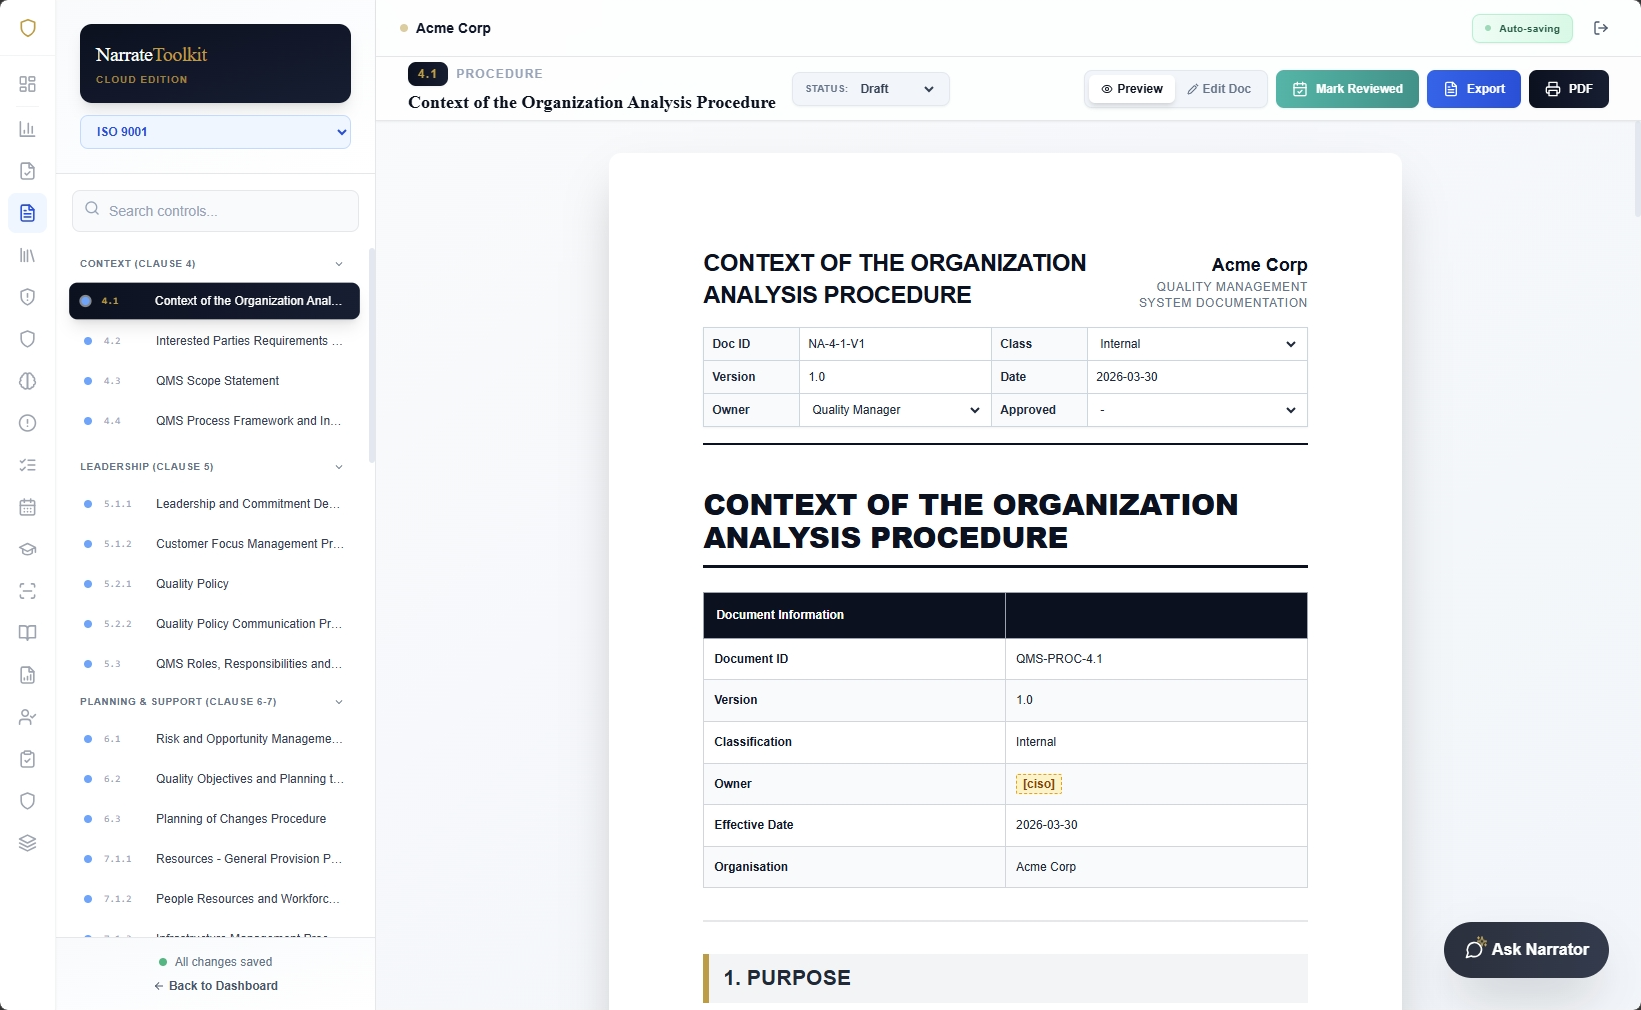Toggle Preview mode for the document

point(1131,89)
